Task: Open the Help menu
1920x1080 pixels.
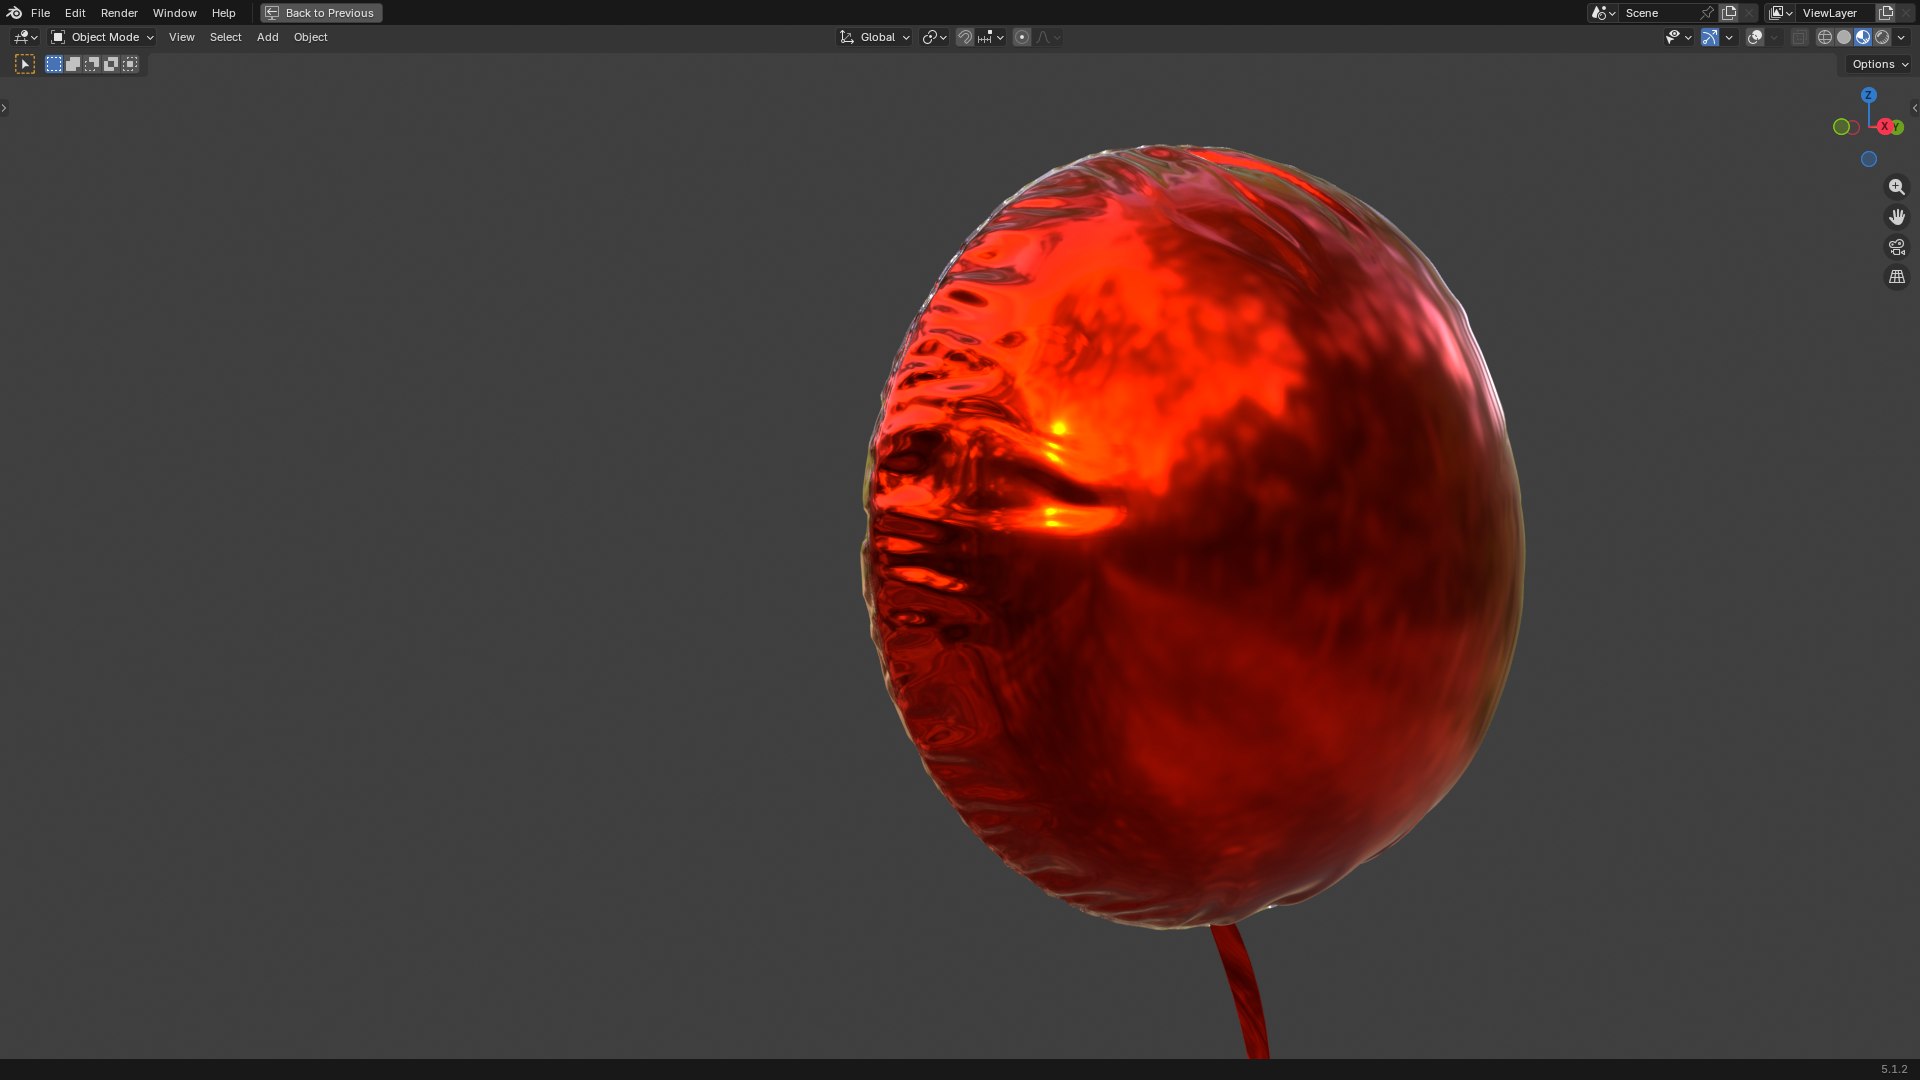Action: click(223, 13)
